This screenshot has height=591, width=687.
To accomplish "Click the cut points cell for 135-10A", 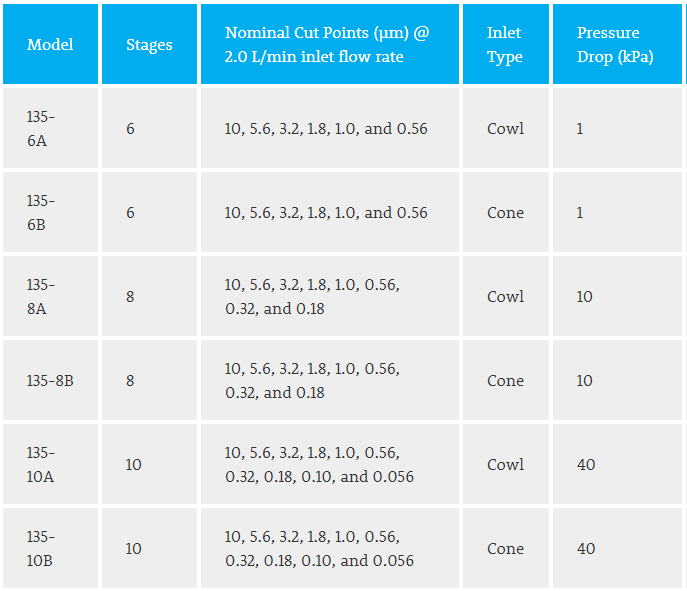I will [x=319, y=465].
